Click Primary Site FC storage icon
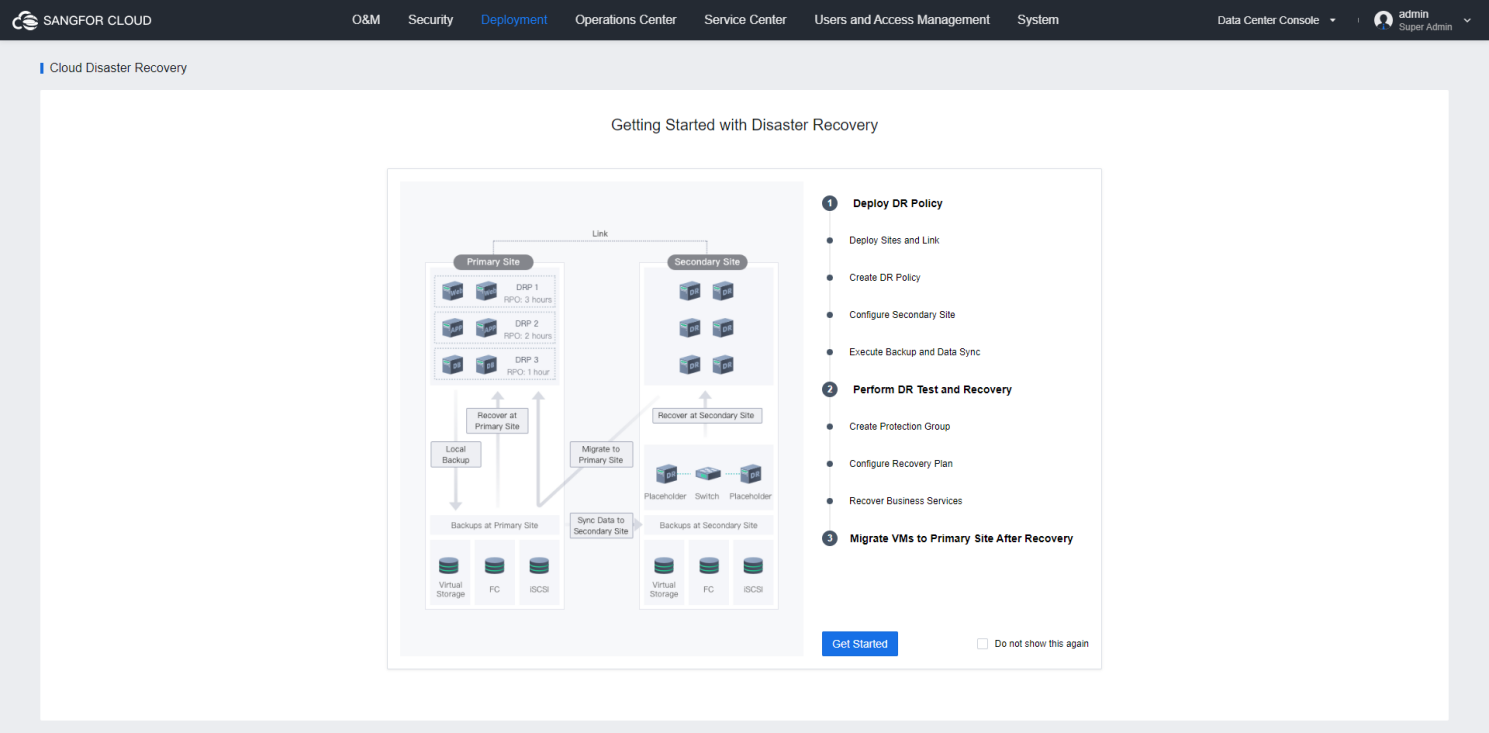 tap(494, 565)
